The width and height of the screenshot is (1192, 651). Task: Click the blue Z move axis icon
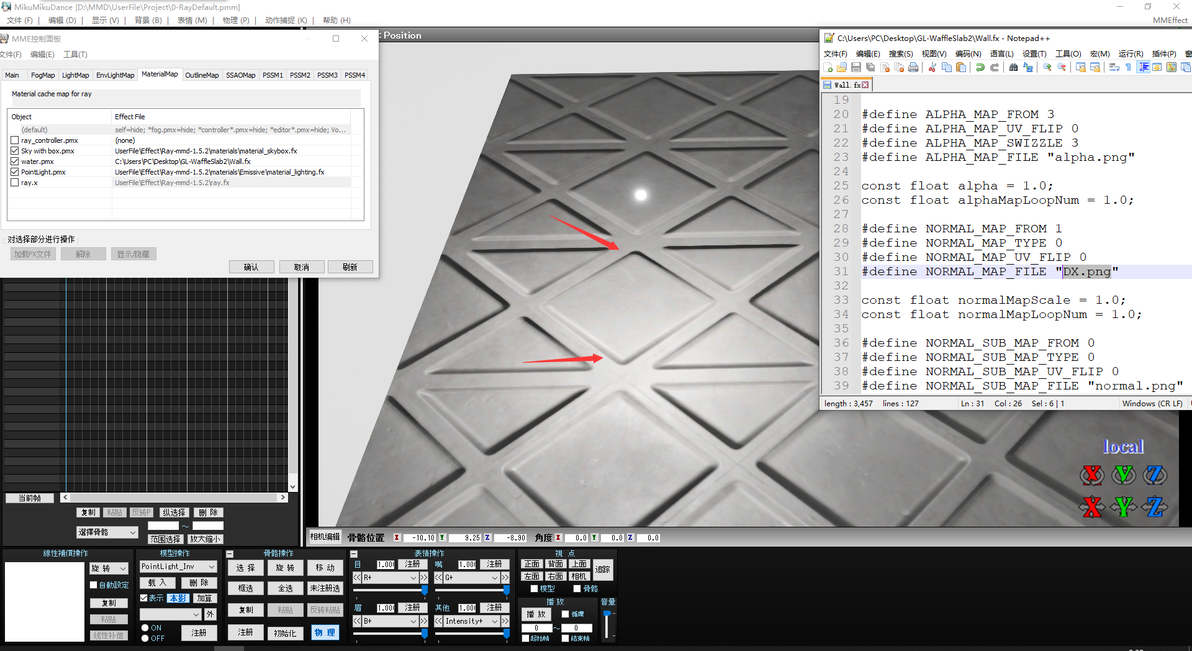click(1155, 507)
